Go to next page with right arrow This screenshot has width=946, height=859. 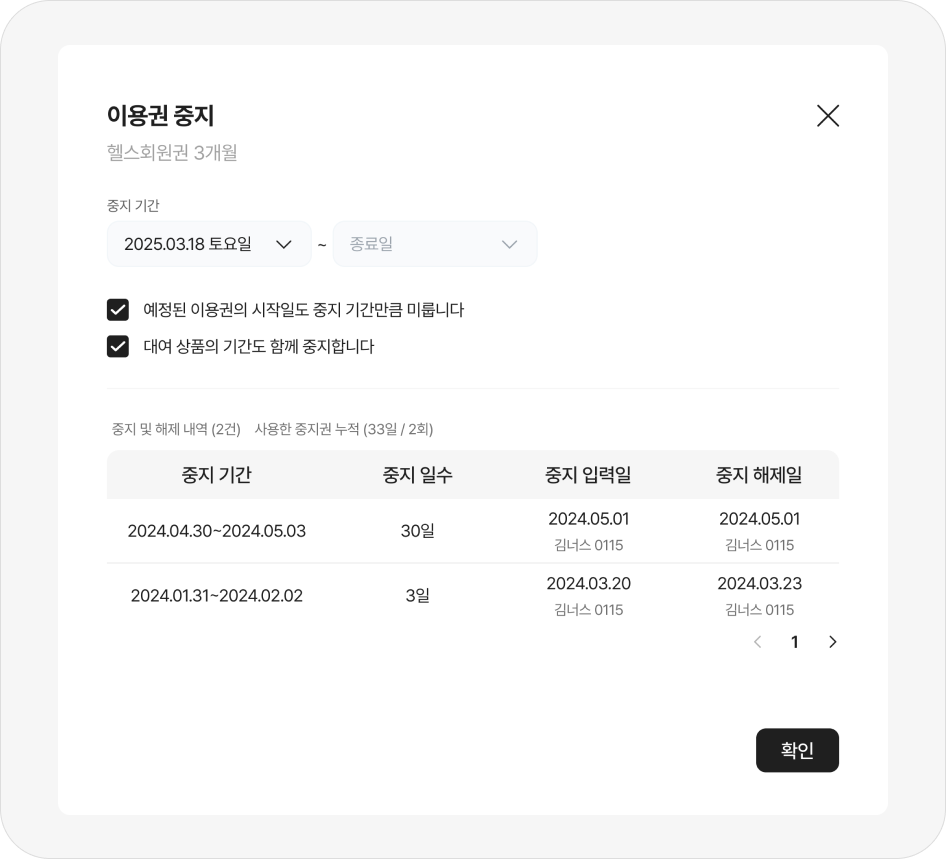click(833, 642)
